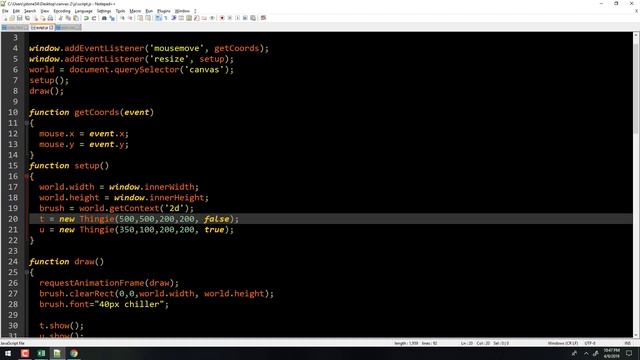Click the Paste toolbar icon
The width and height of the screenshot is (640, 360).
point(76,18)
